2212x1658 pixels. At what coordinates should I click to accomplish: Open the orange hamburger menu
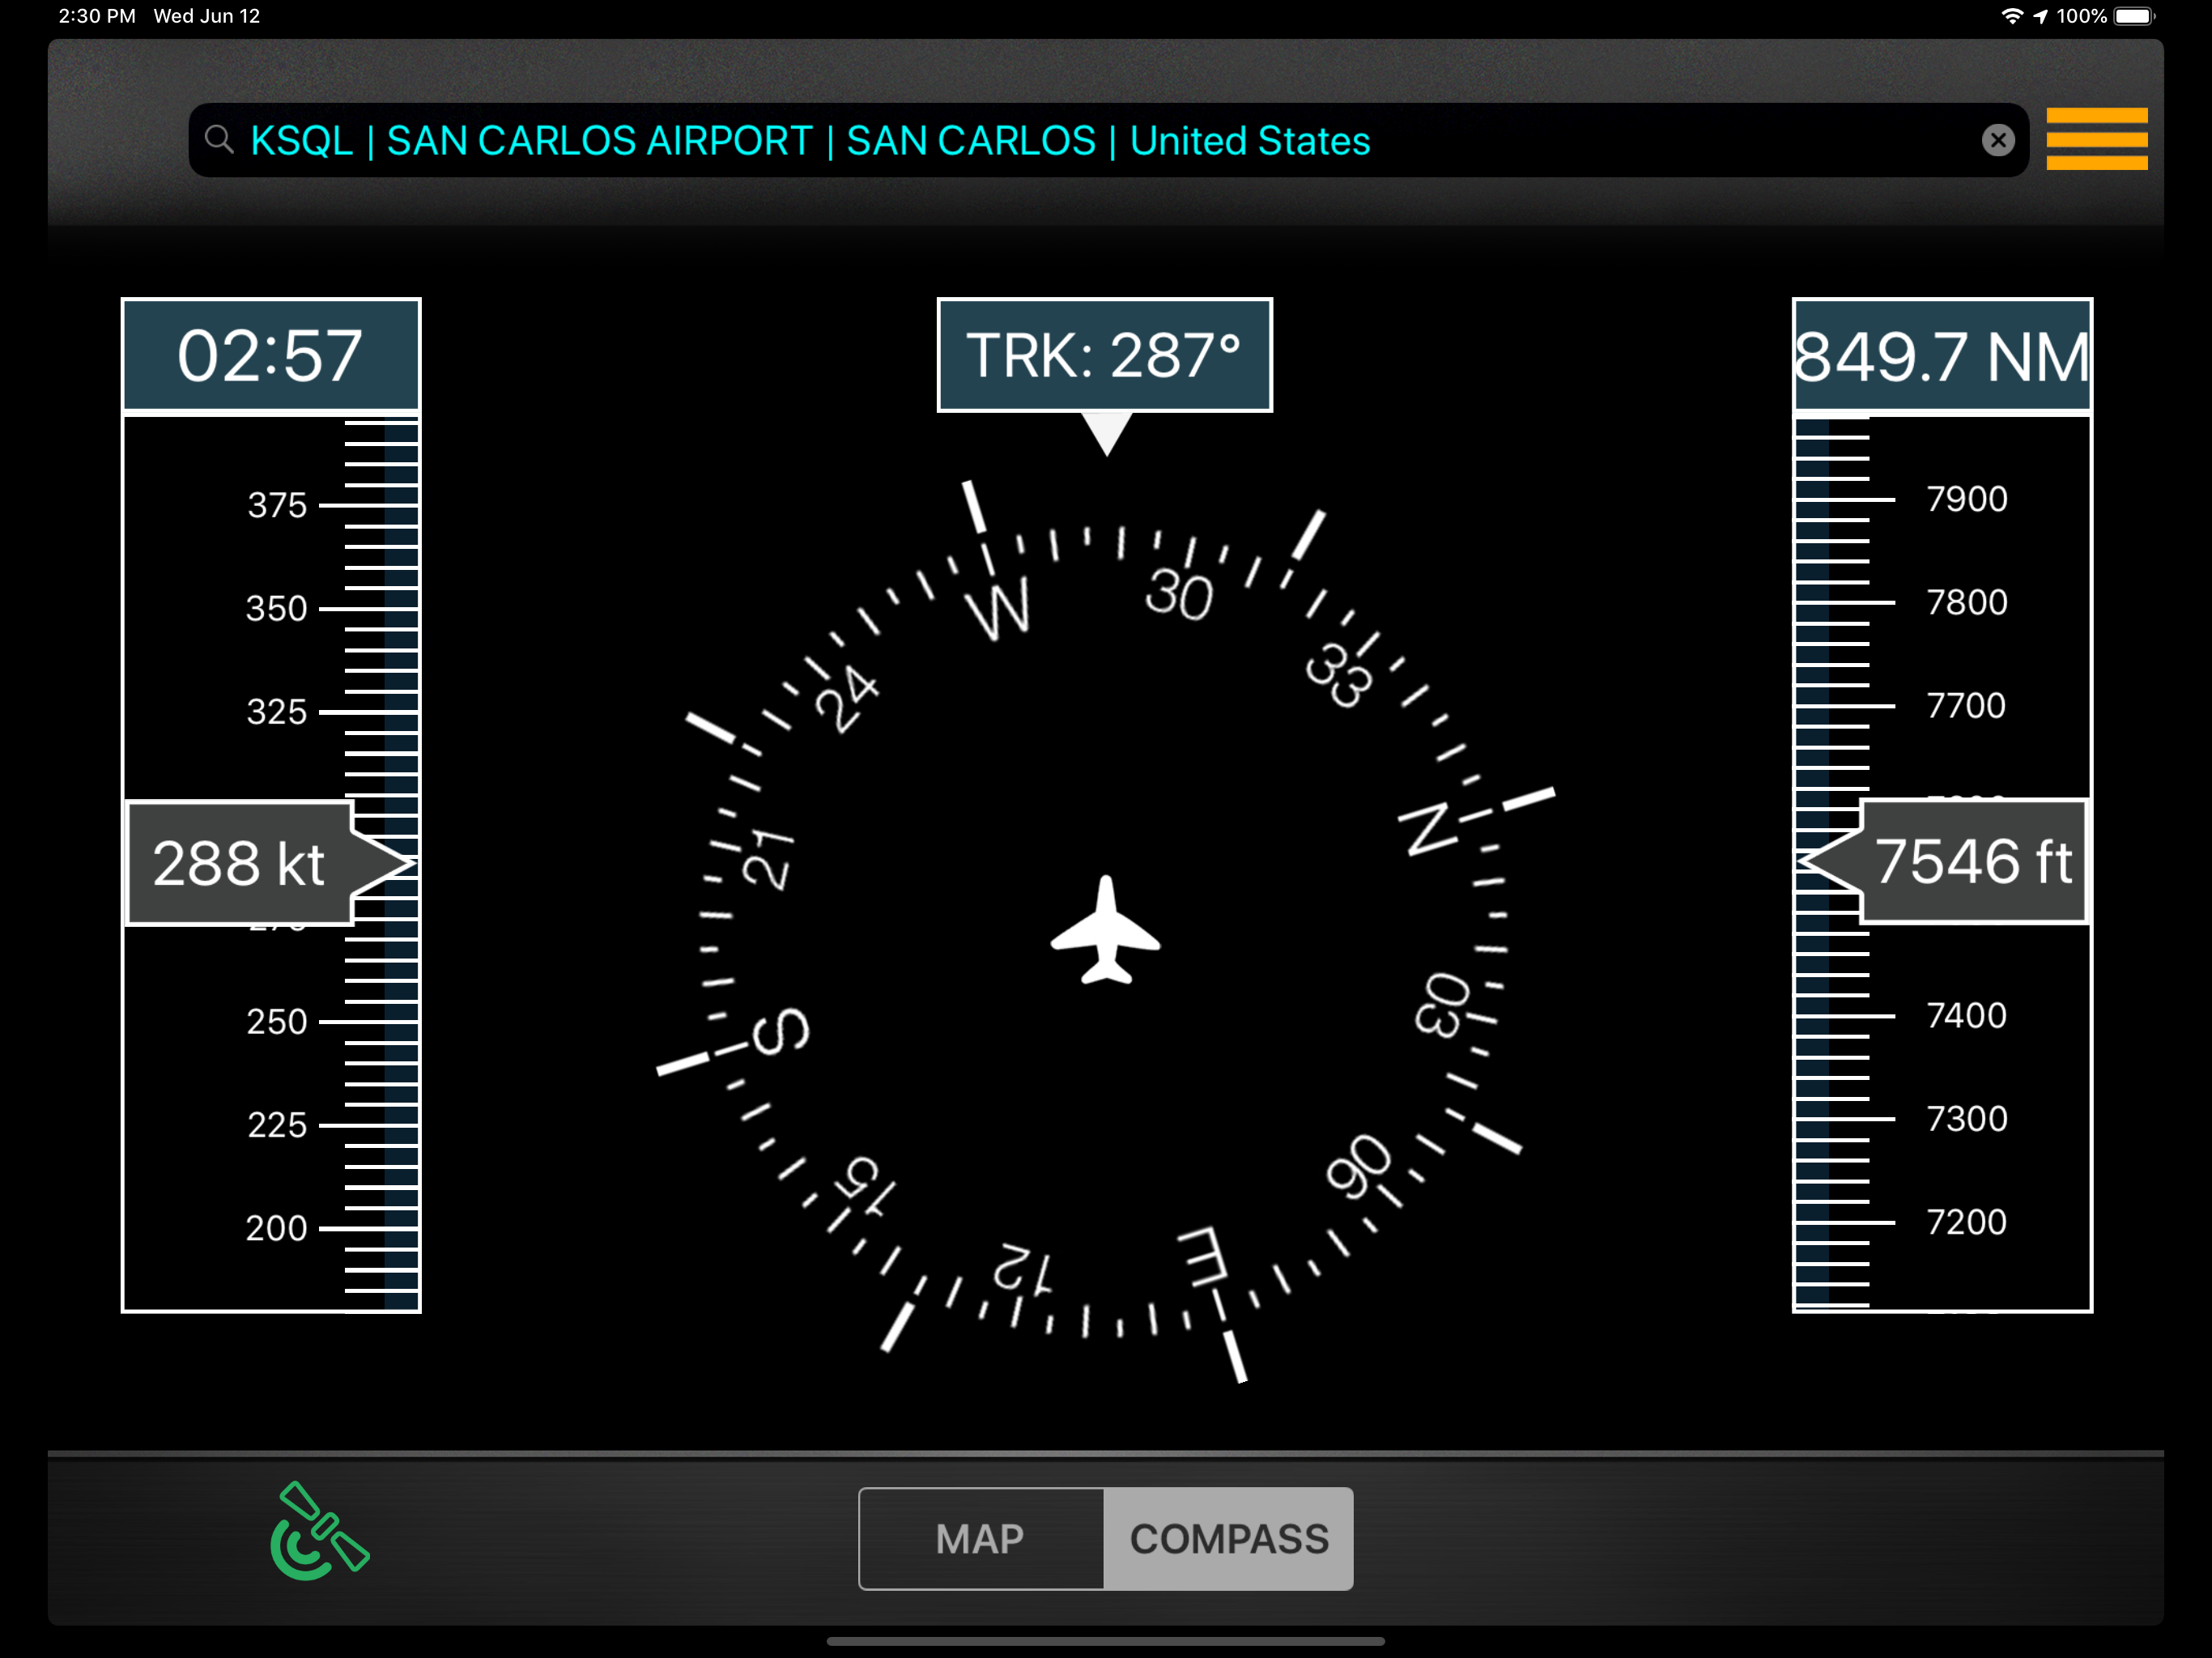tap(2096, 139)
